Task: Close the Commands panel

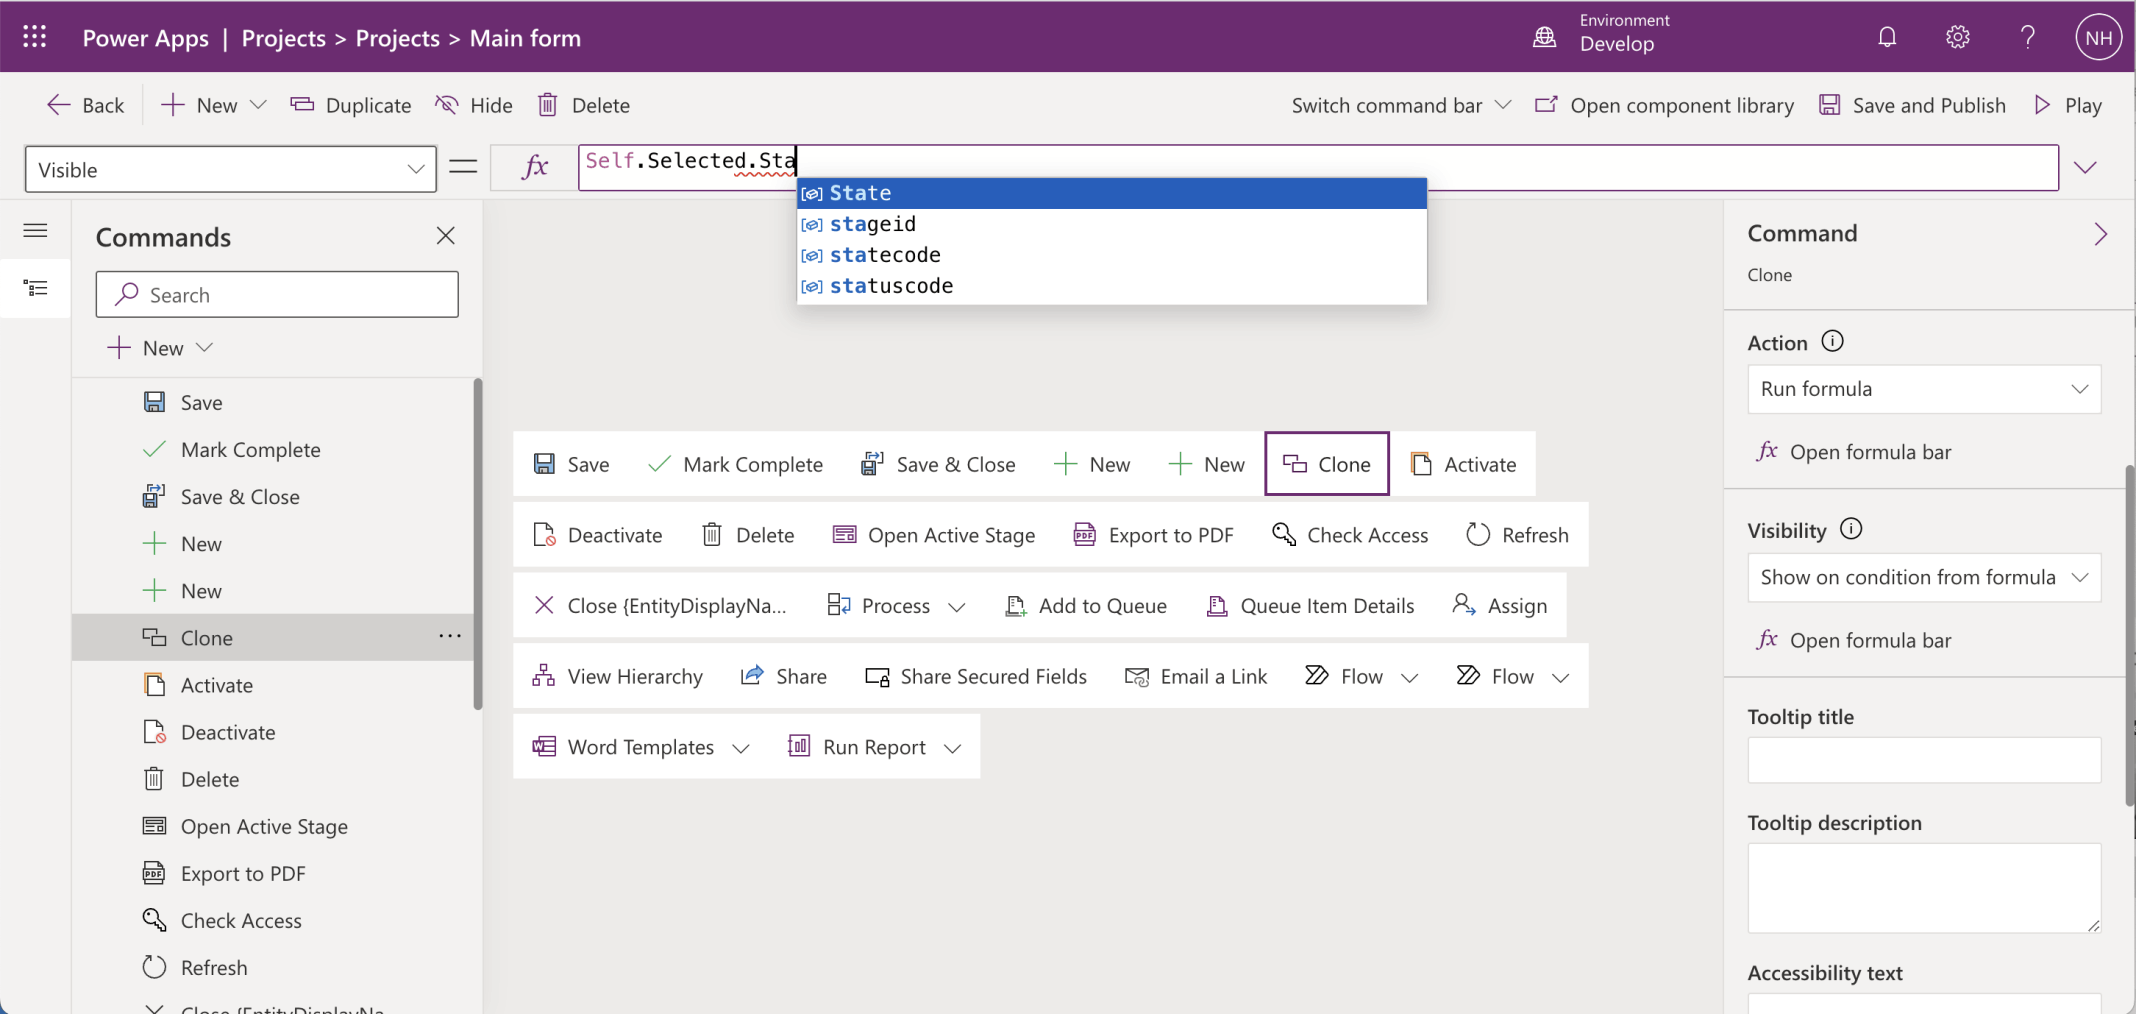Action: coord(446,236)
